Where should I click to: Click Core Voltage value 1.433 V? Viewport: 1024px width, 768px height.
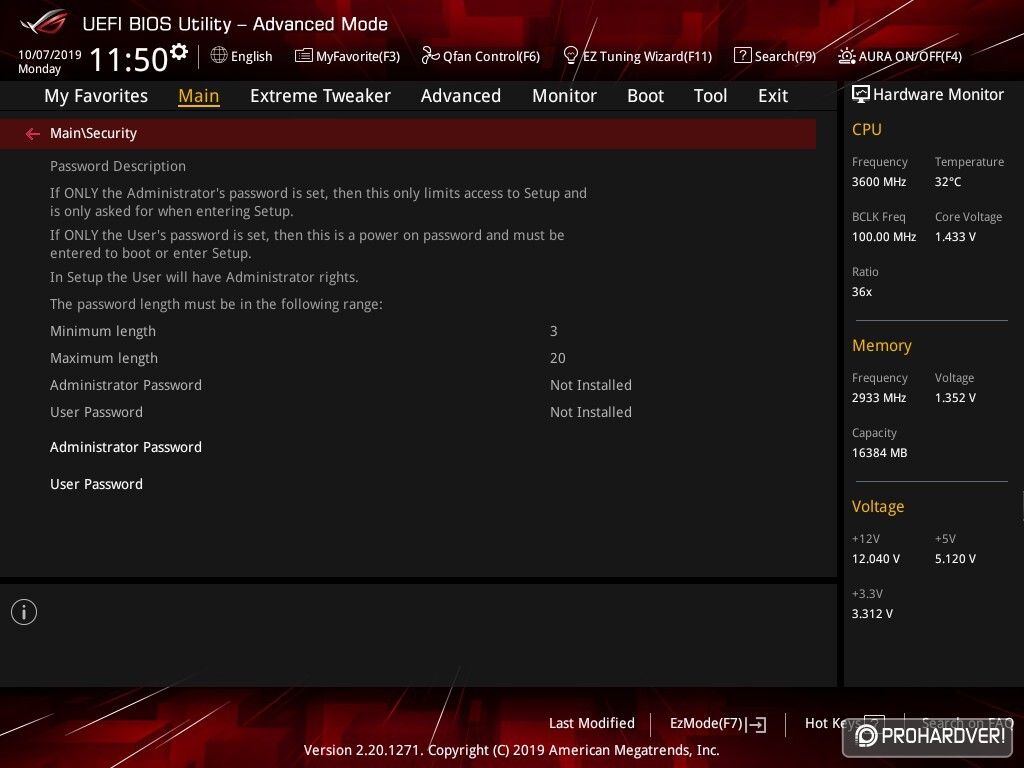955,236
